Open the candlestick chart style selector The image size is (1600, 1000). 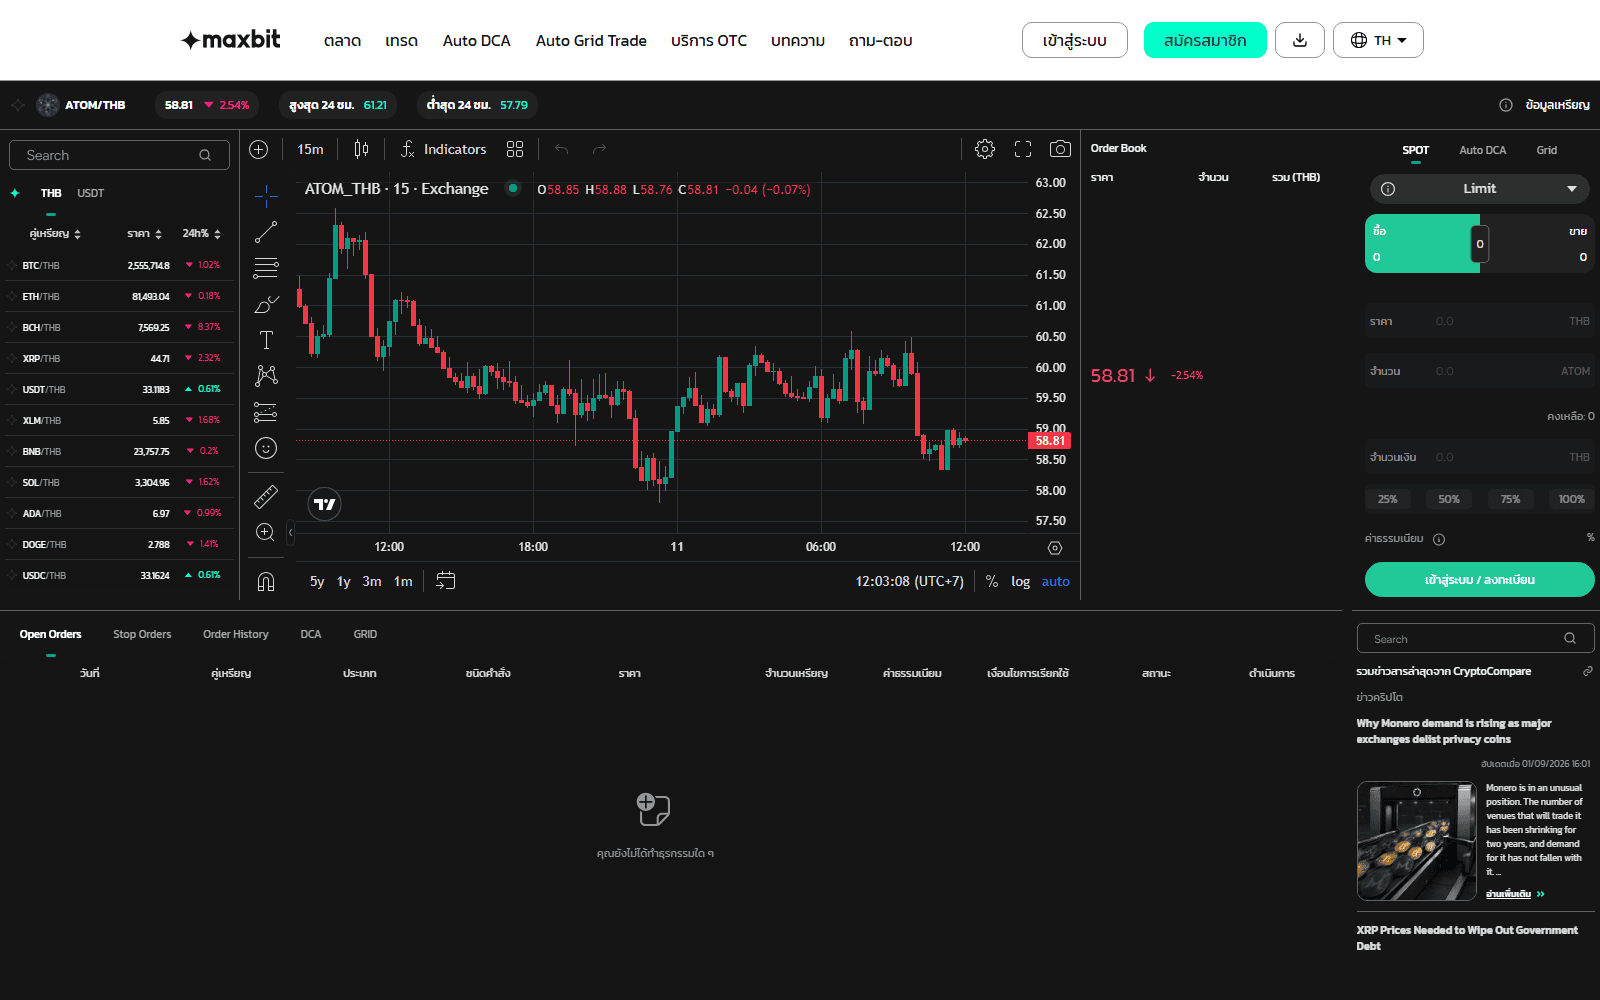361,149
